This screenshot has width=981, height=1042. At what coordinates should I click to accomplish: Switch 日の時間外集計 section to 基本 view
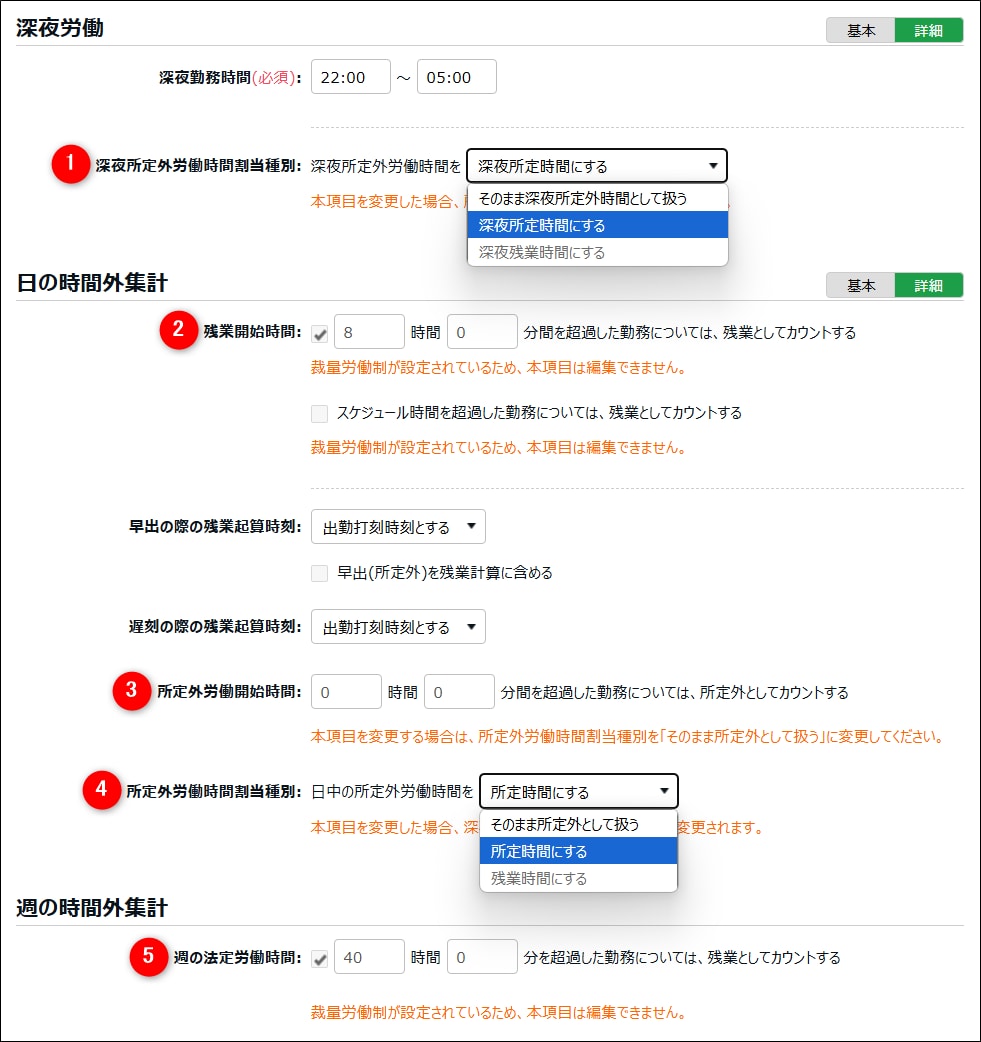pyautogui.click(x=860, y=286)
